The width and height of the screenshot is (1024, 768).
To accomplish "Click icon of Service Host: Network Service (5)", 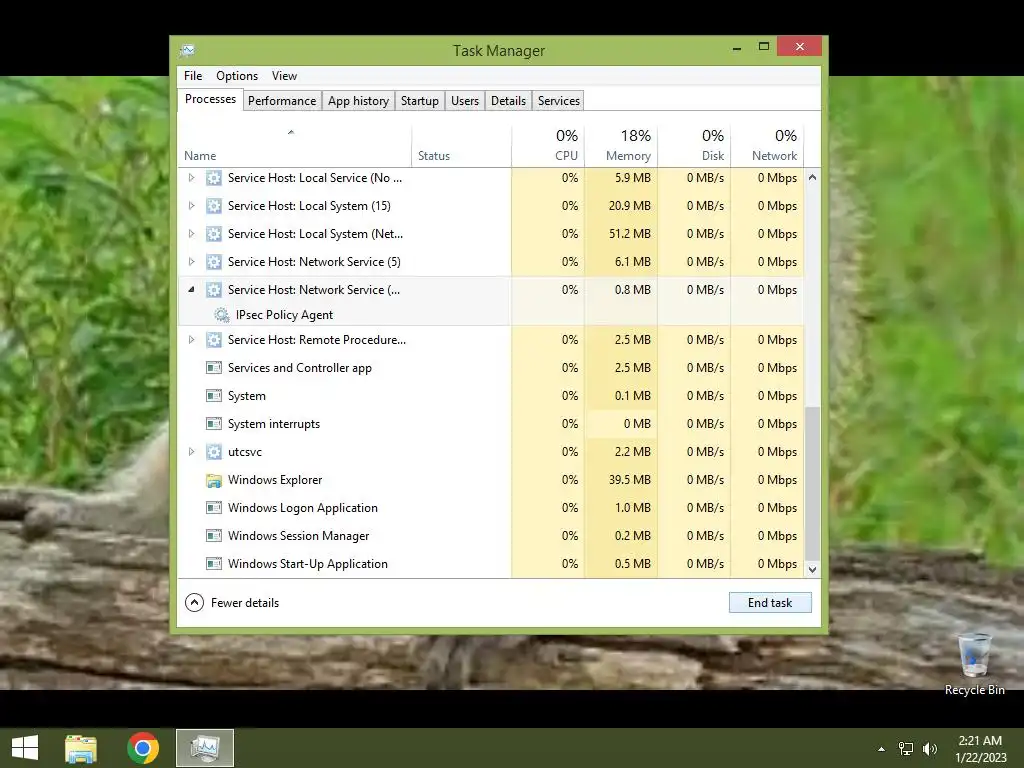I will (214, 262).
